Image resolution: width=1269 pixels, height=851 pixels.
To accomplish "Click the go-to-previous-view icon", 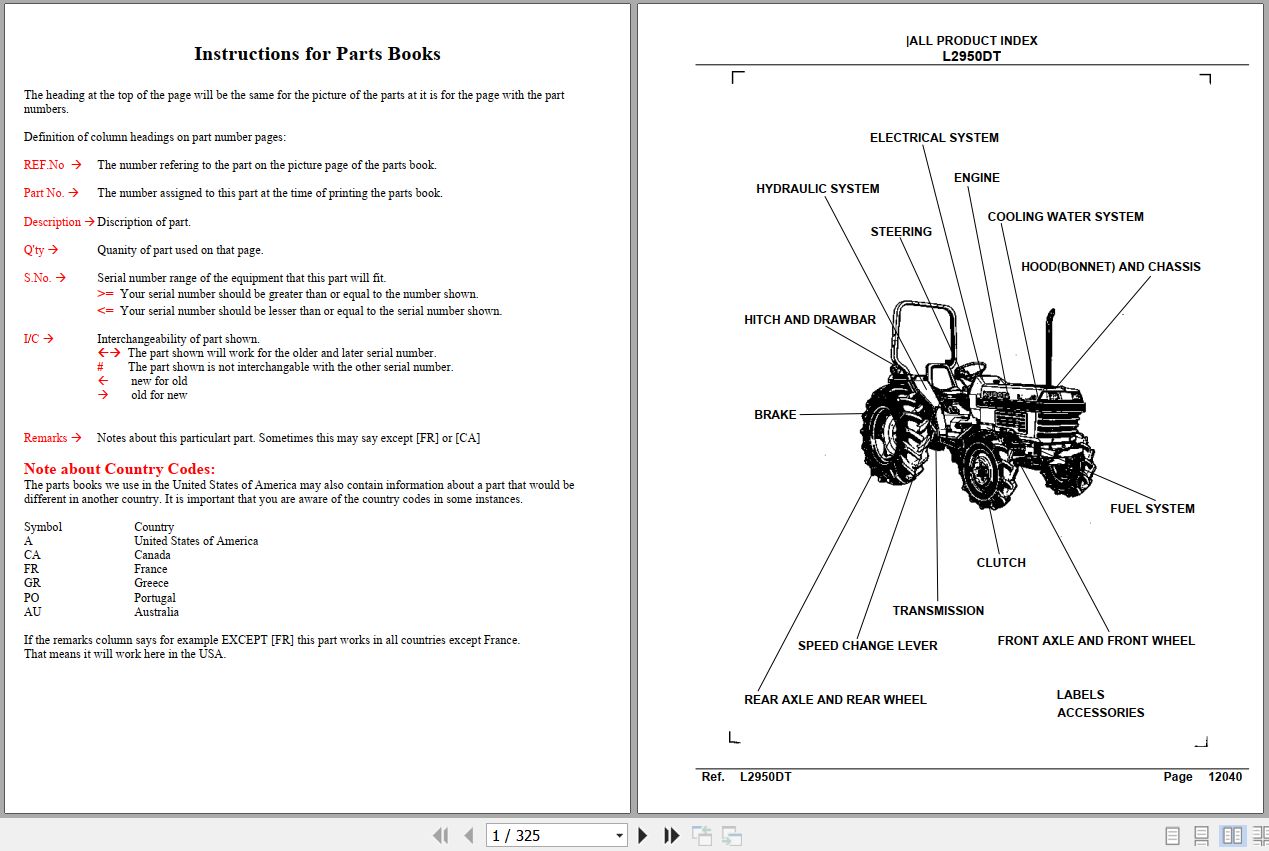I will pyautogui.click(x=703, y=835).
